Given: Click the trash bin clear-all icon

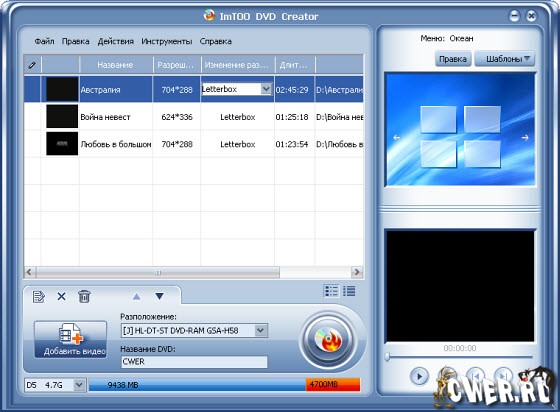Looking at the screenshot, I should click(84, 296).
